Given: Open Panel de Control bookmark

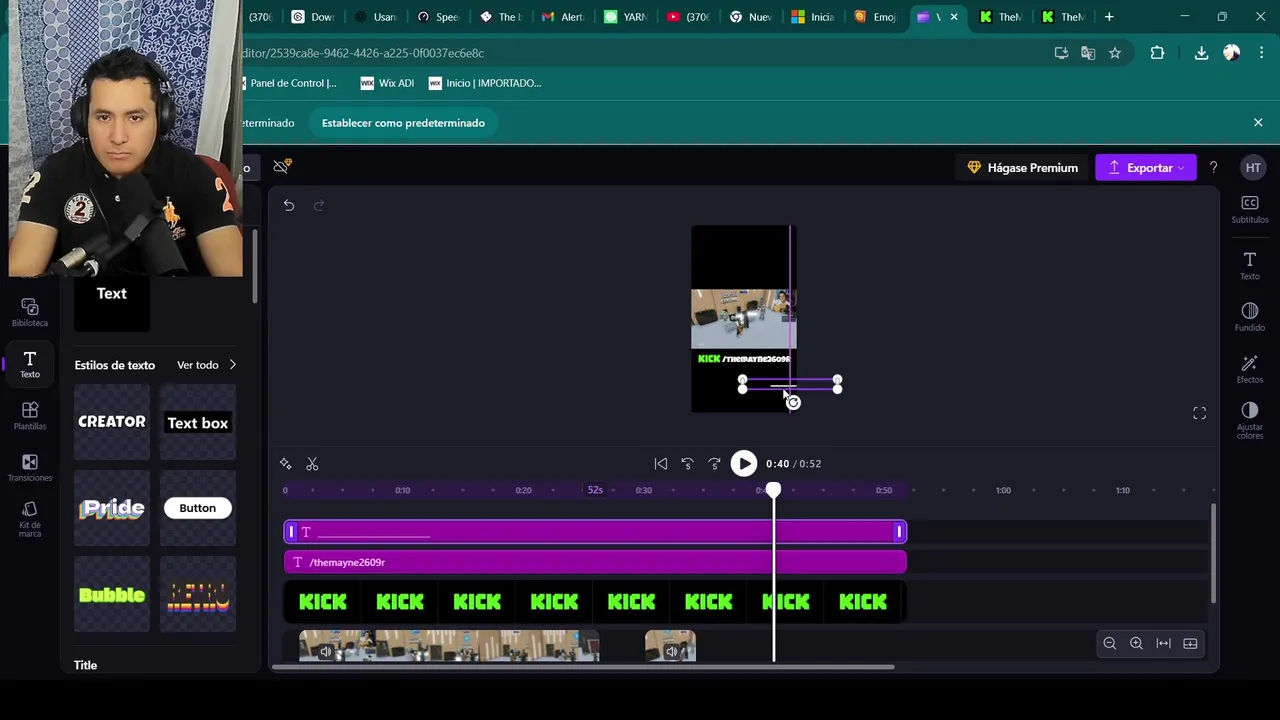Looking at the screenshot, I should click(x=290, y=83).
